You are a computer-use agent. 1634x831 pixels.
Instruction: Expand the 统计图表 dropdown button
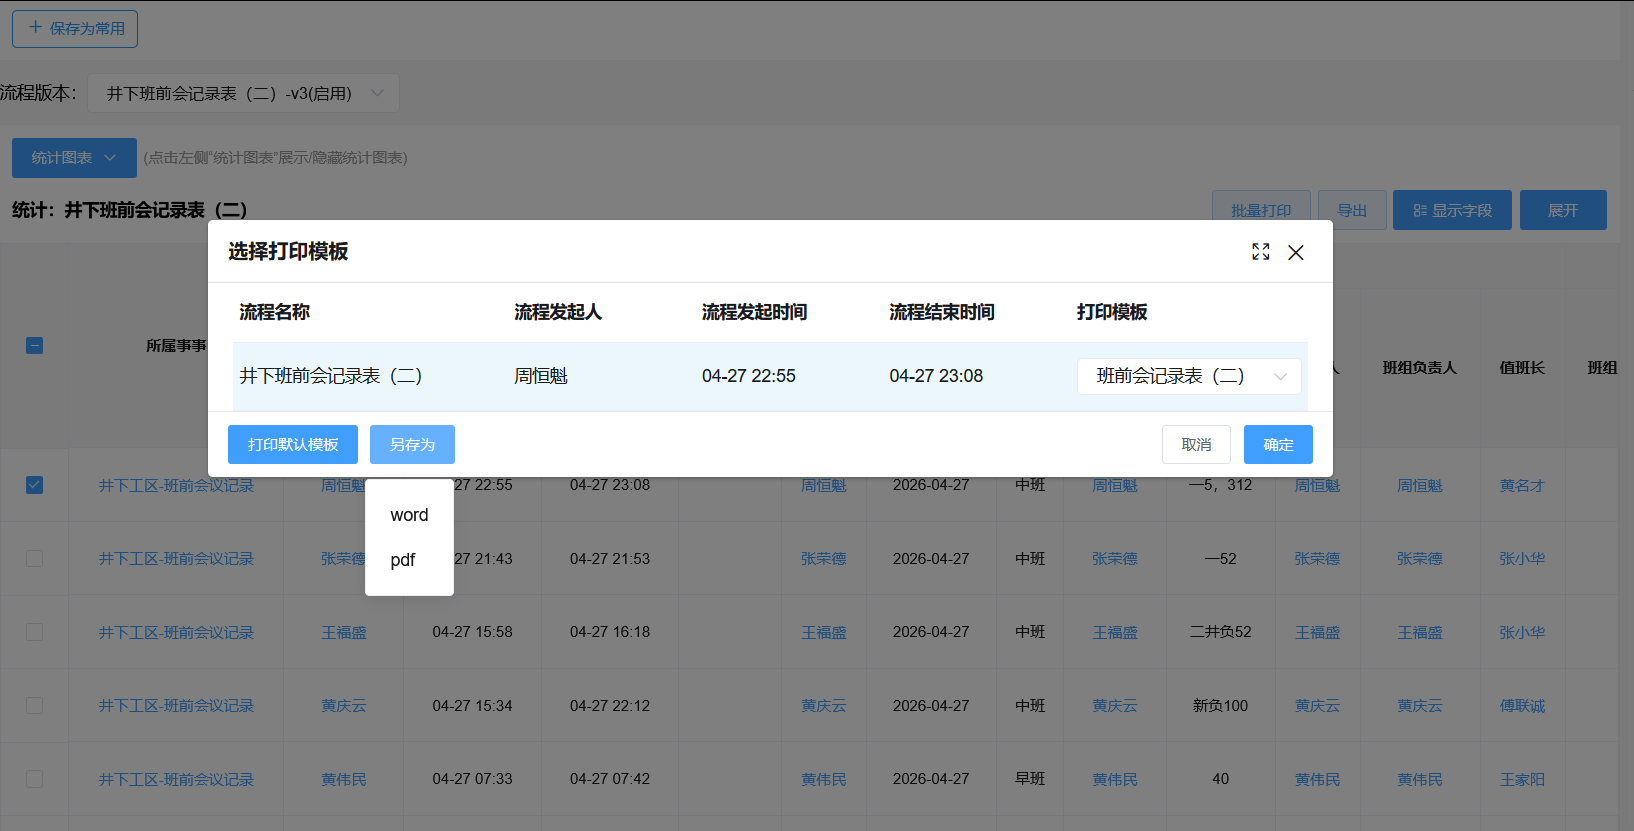tap(74, 158)
